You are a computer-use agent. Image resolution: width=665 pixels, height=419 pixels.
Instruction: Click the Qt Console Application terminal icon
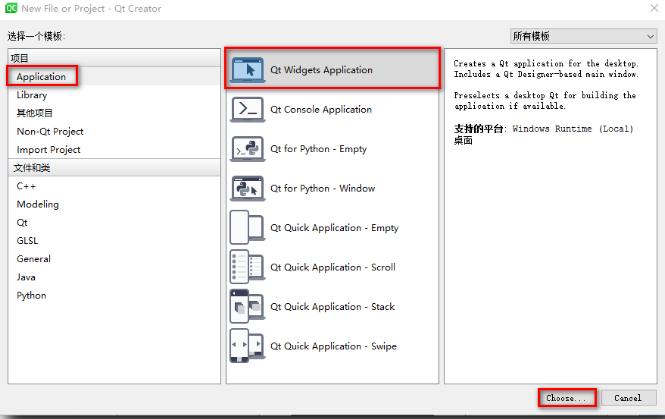coord(248,109)
